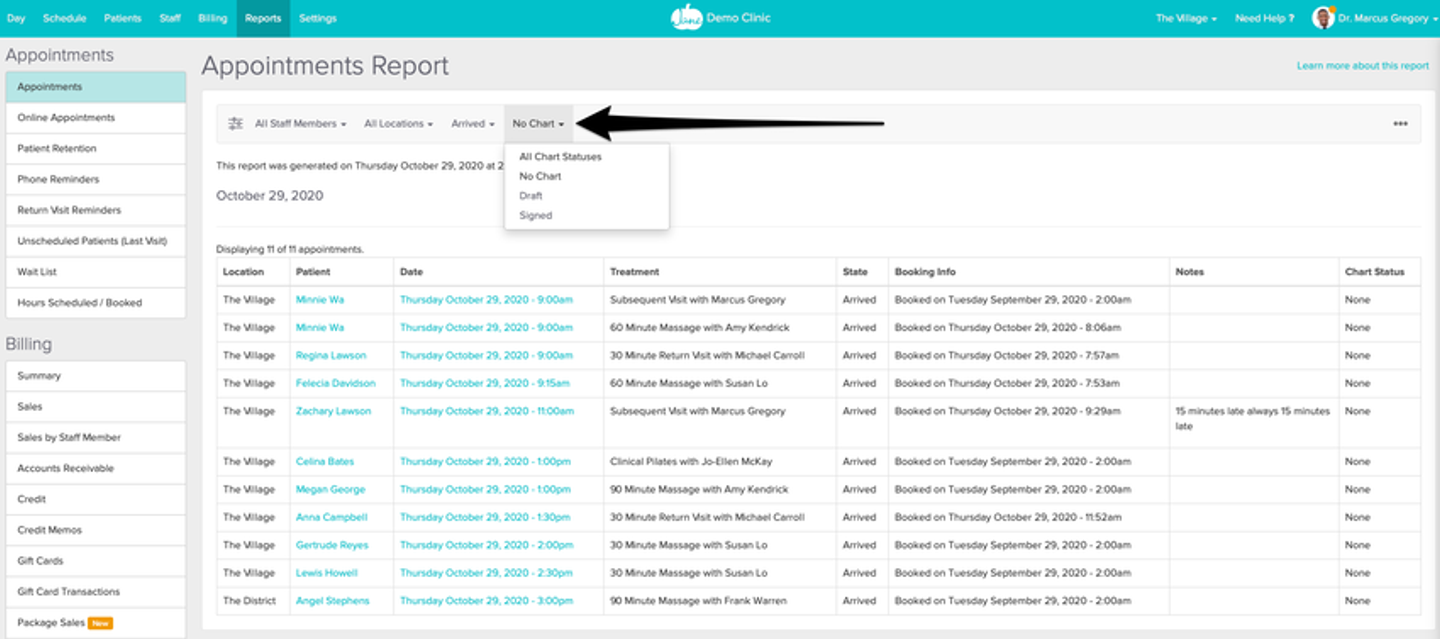
Task: Open Gift Cards report
Action: (96, 561)
